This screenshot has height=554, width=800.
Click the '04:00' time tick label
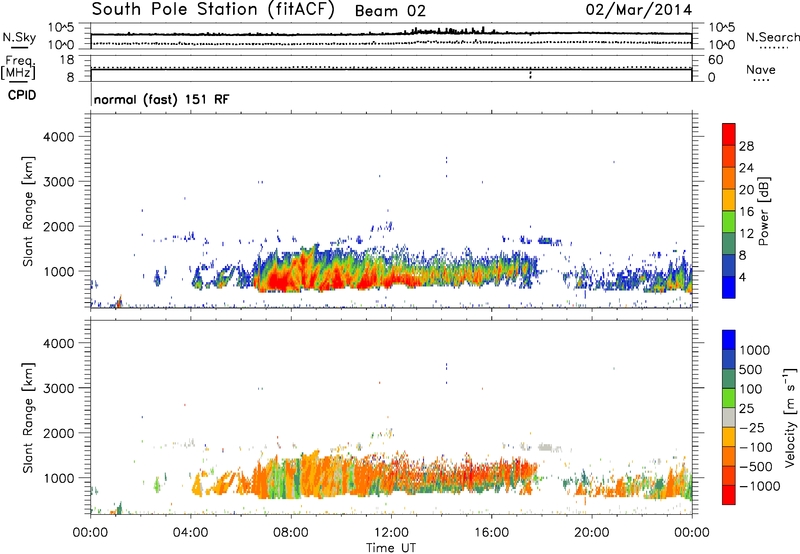[x=190, y=533]
